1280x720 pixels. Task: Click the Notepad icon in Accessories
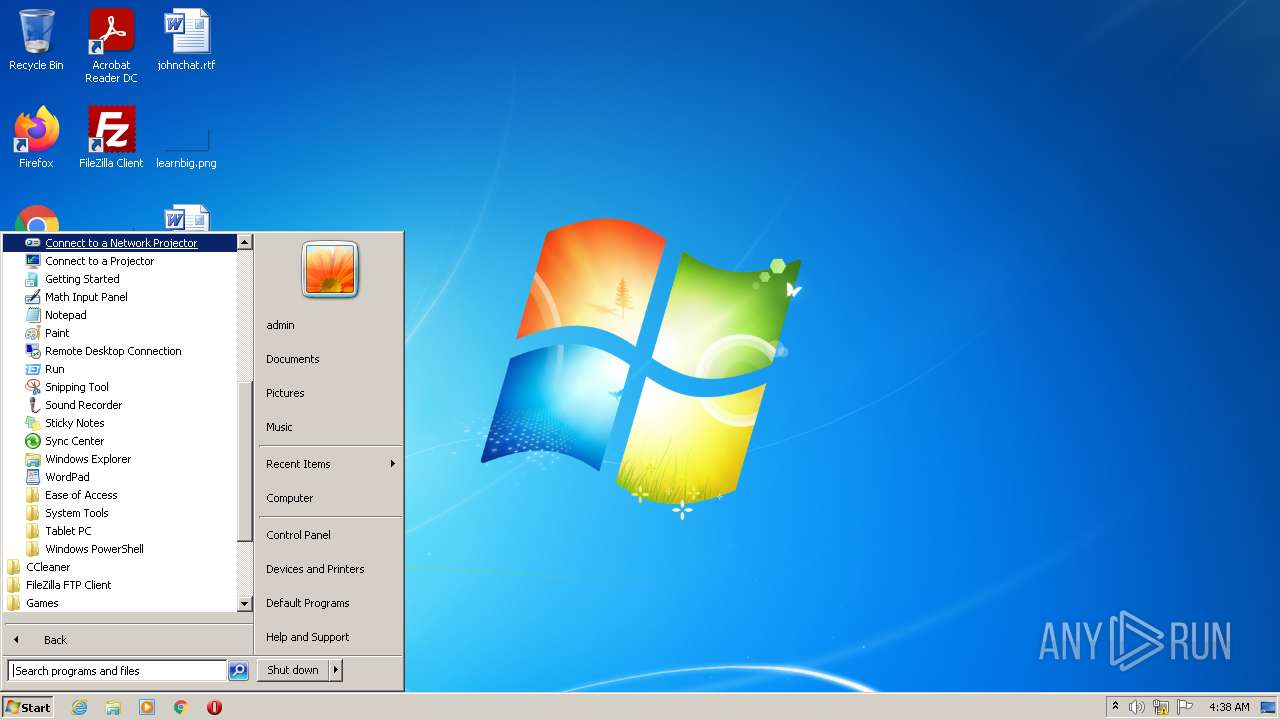(32, 315)
